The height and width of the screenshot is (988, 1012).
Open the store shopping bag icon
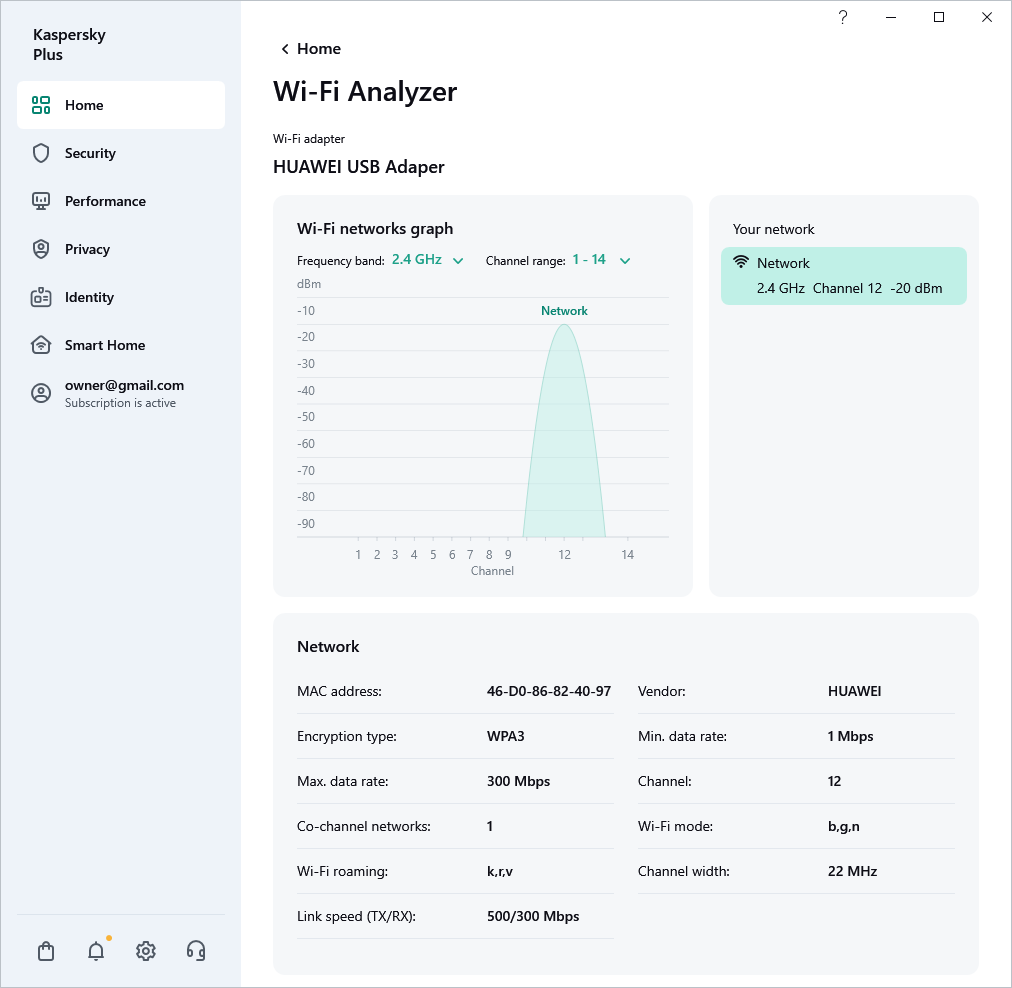point(46,951)
